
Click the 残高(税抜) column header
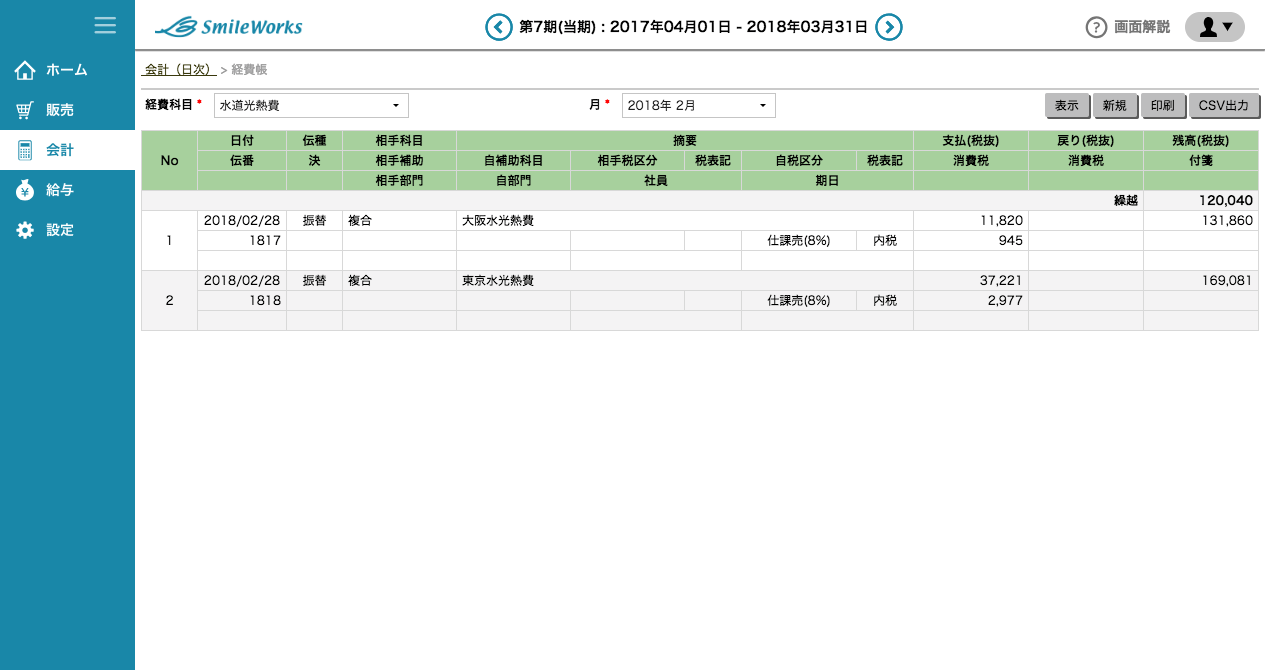click(x=1201, y=141)
